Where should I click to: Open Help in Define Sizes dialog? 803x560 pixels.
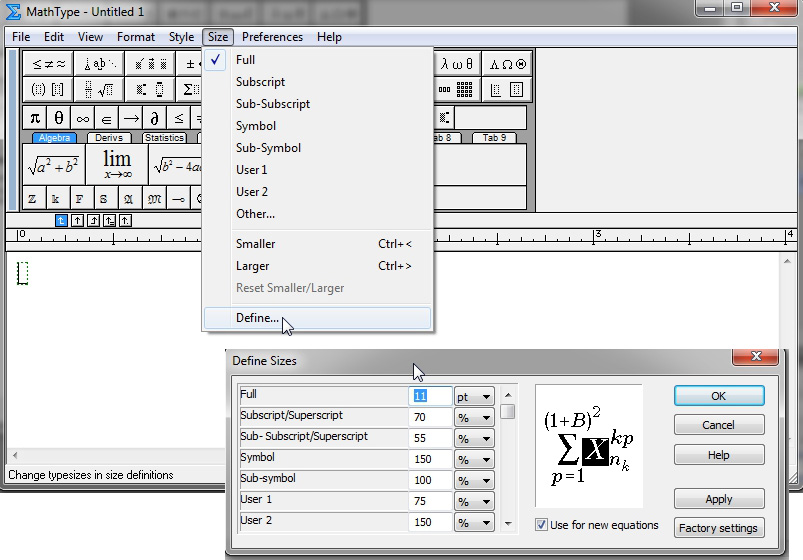coord(719,455)
